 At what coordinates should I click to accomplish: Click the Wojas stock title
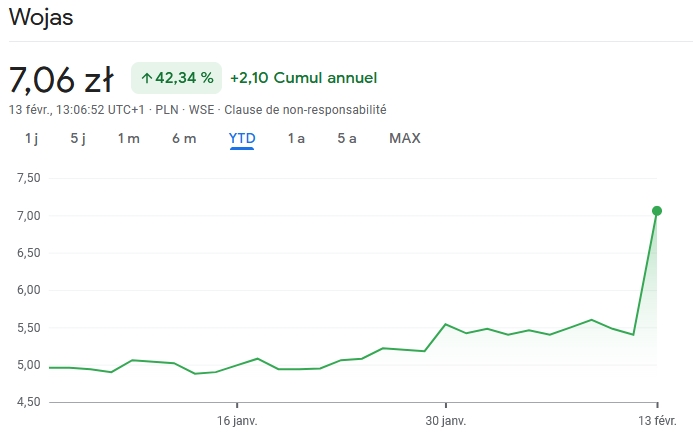[41, 18]
